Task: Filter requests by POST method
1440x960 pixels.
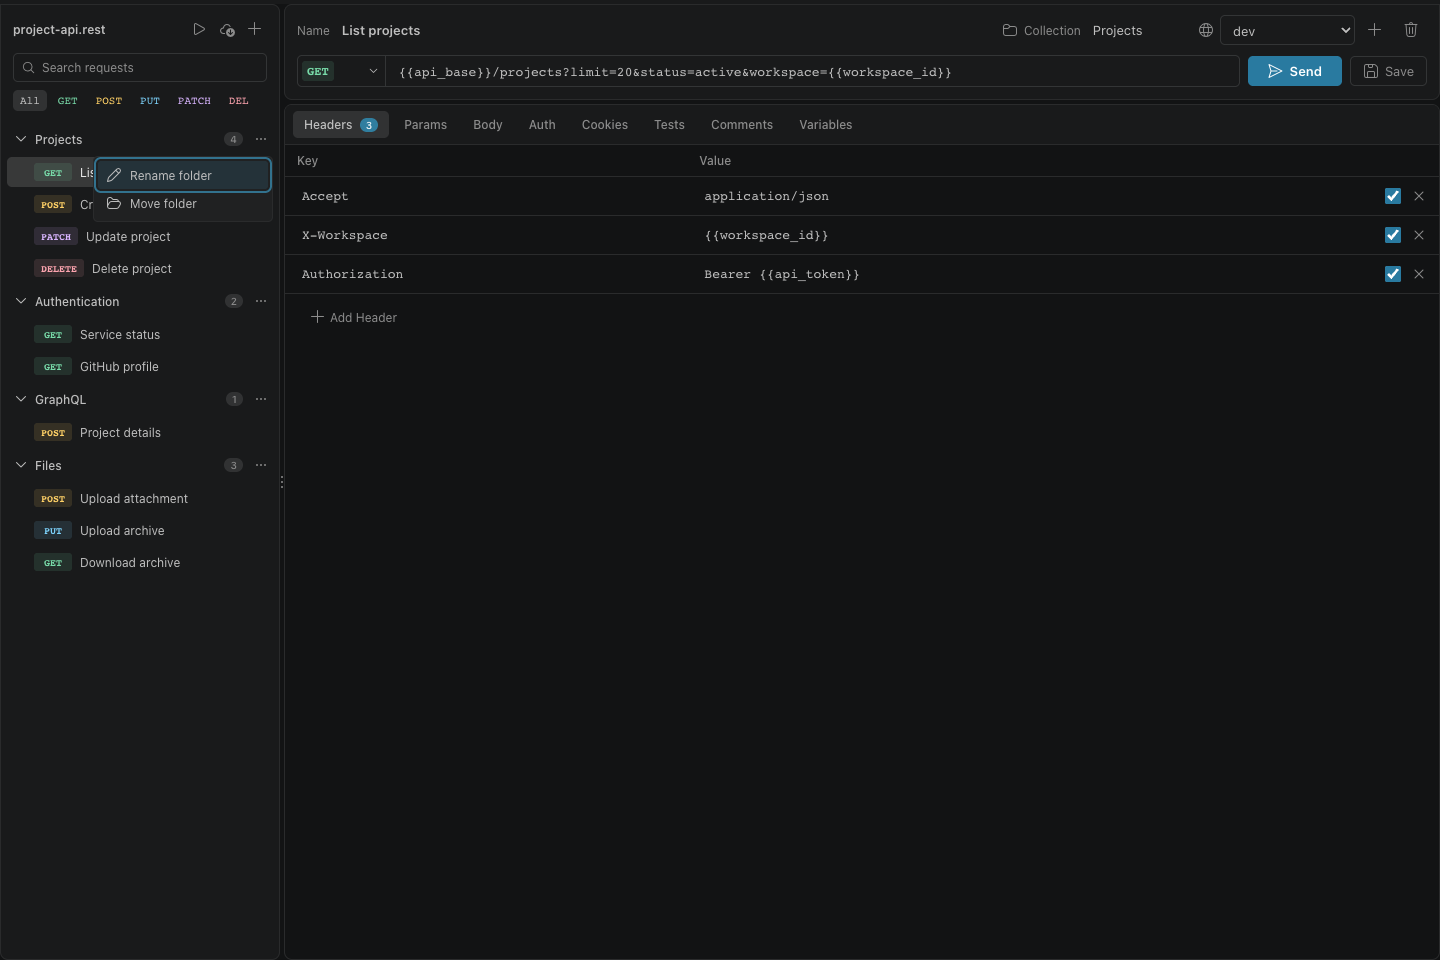Action: point(109,101)
